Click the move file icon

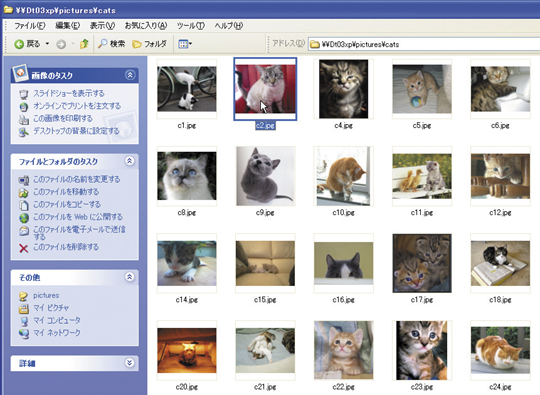click(23, 193)
